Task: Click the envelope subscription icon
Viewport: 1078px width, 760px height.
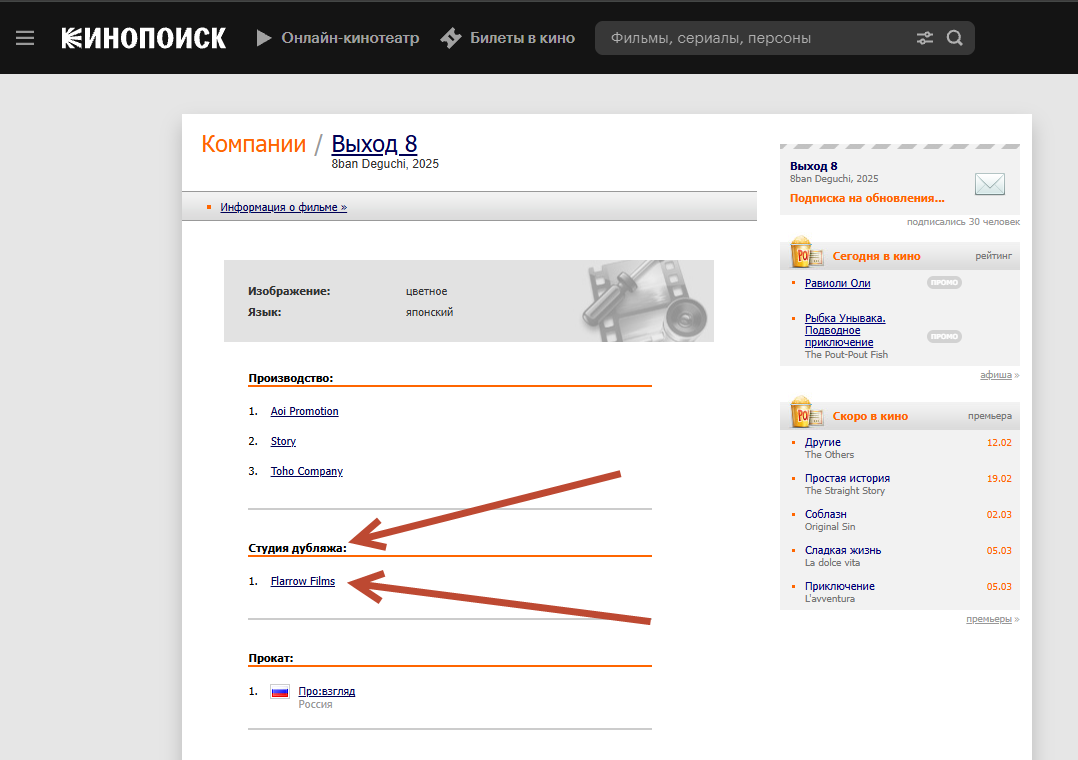Action: tap(989, 184)
